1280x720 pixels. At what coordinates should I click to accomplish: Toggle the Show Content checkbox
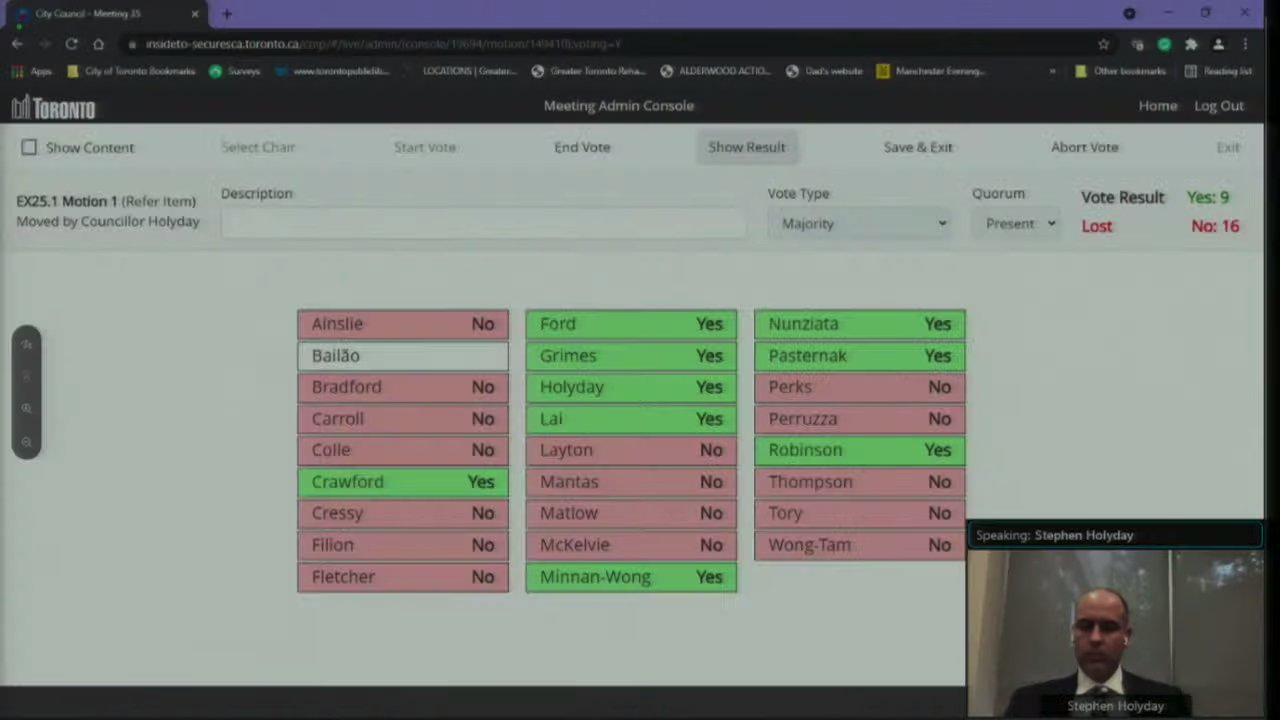[x=29, y=147]
